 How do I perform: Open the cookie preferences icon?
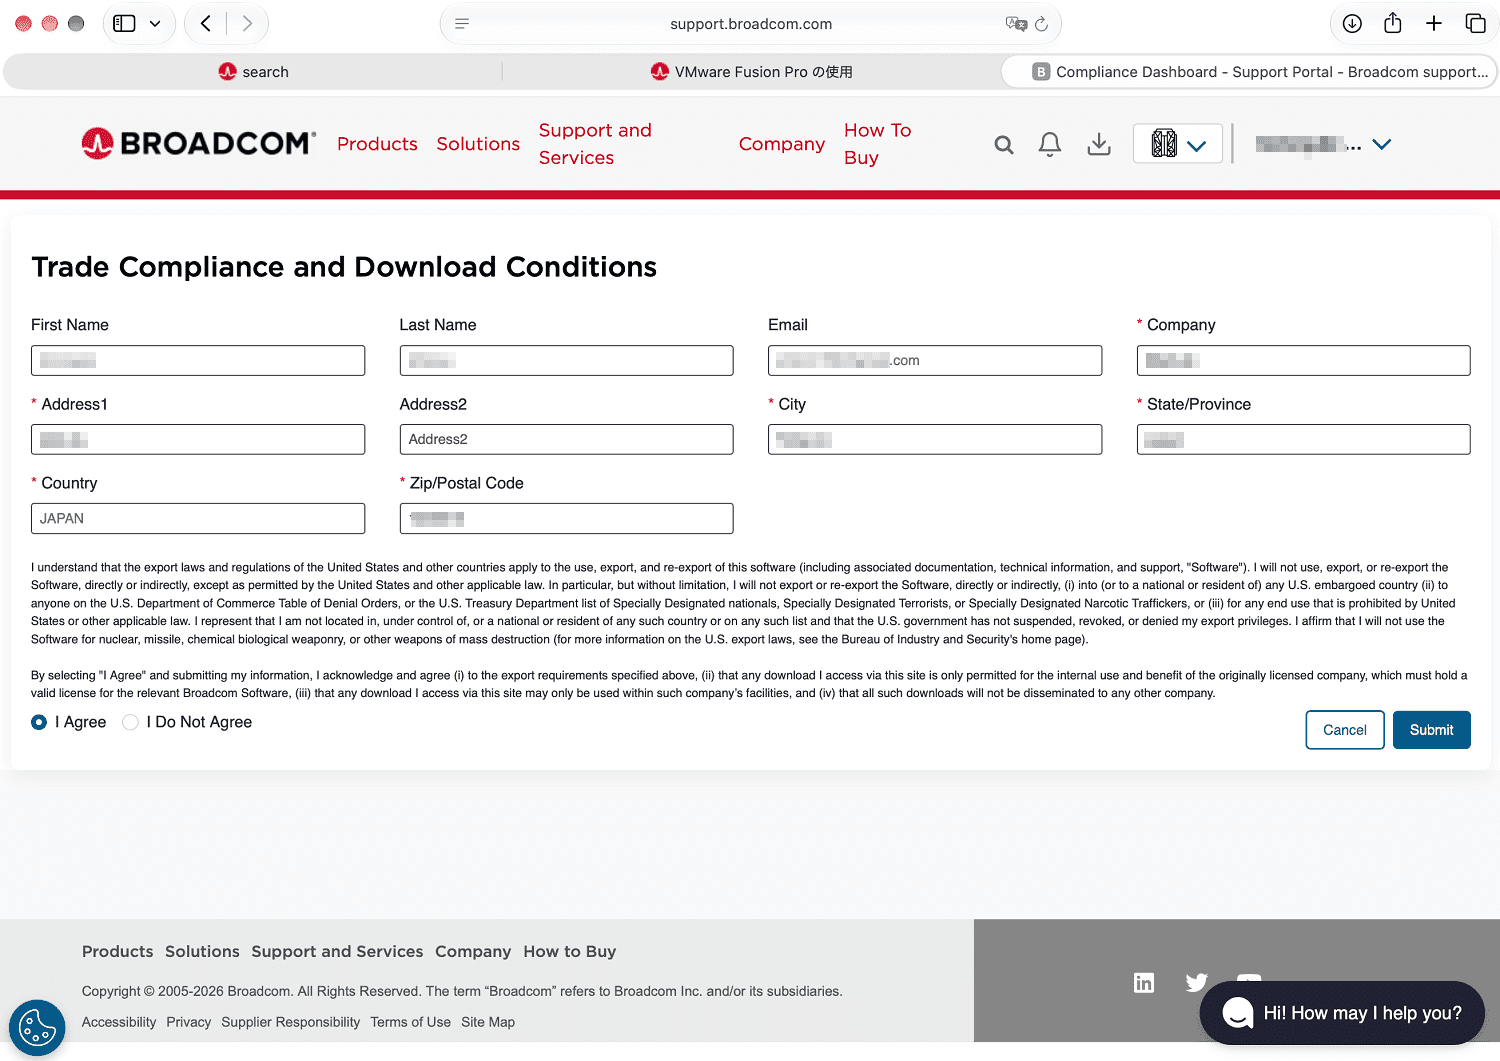pos(37,1027)
